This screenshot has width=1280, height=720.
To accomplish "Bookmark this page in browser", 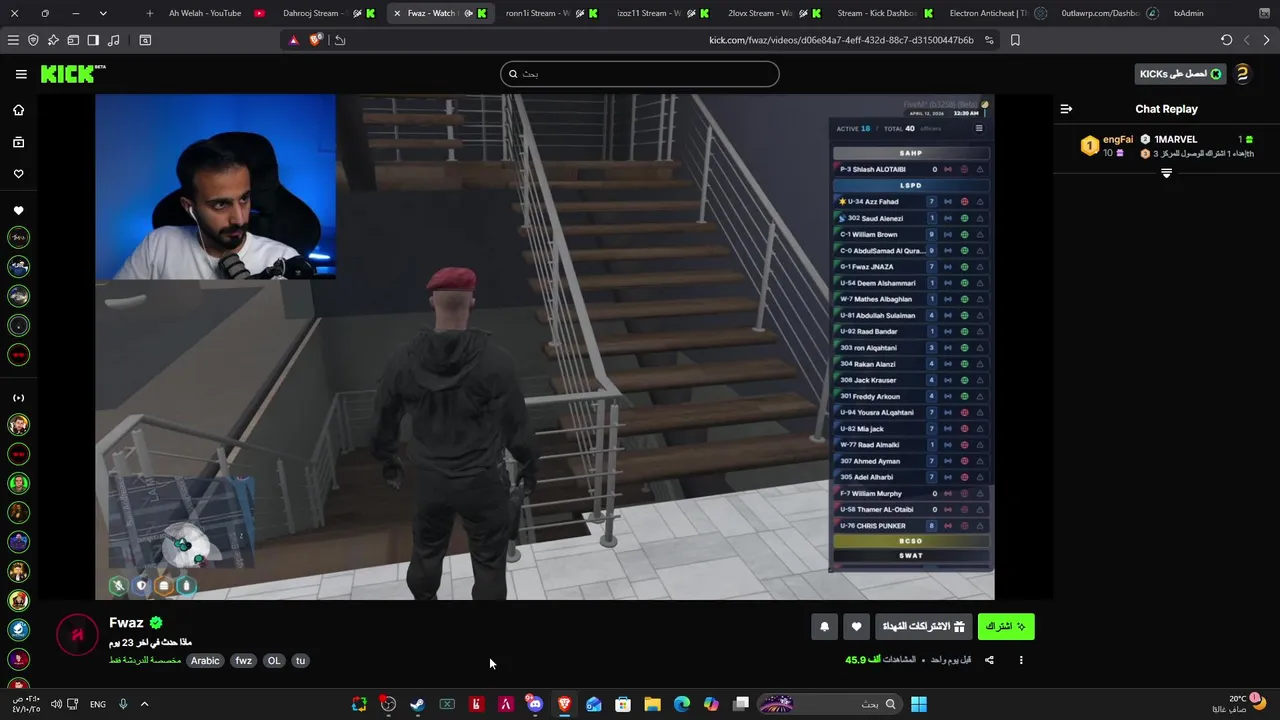I will pyautogui.click(x=1015, y=40).
